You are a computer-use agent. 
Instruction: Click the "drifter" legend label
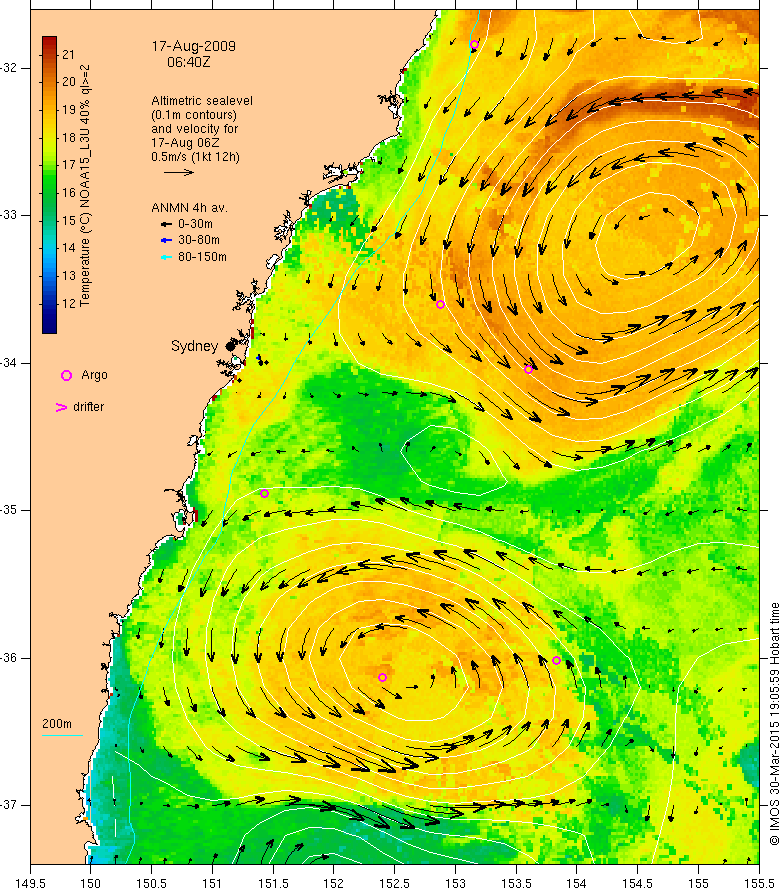(89, 407)
